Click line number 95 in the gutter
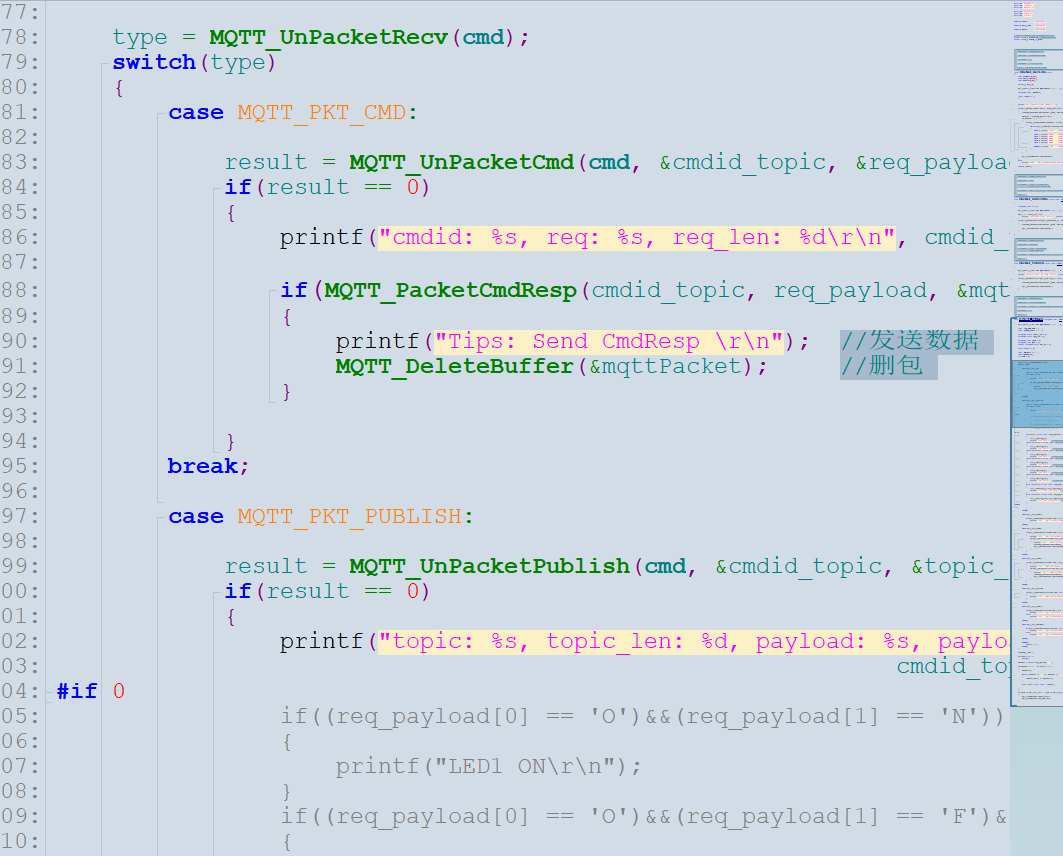 point(20,466)
